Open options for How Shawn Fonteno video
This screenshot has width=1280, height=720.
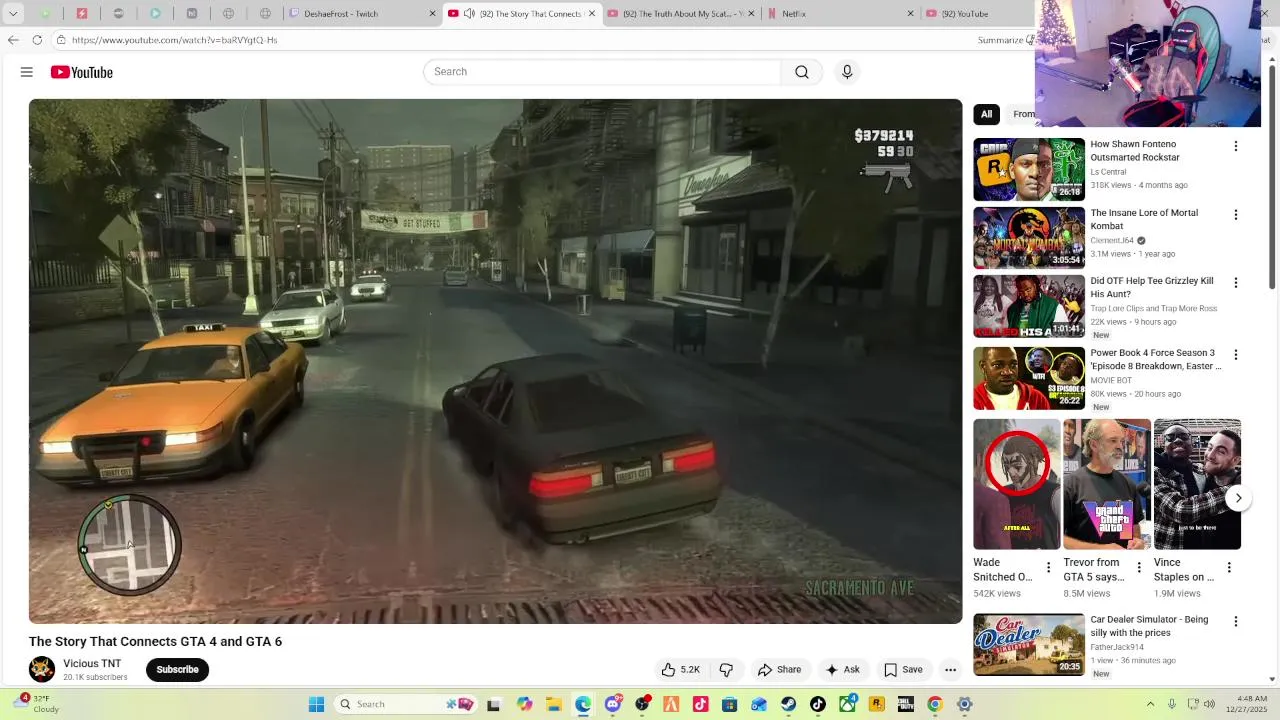1235,146
